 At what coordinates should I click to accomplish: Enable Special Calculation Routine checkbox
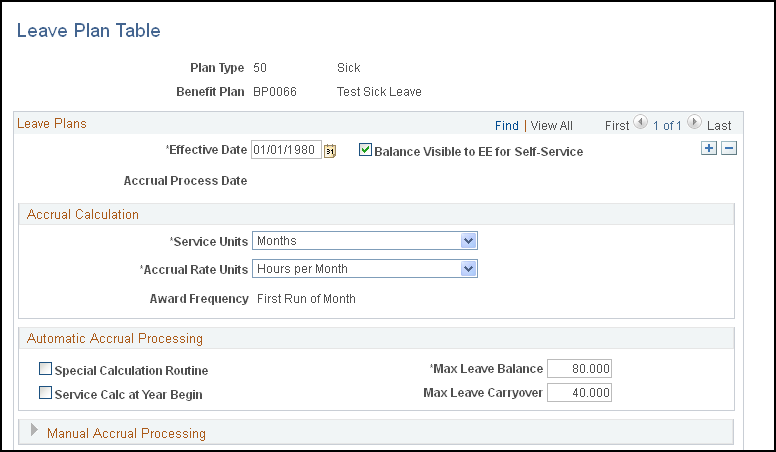click(46, 369)
